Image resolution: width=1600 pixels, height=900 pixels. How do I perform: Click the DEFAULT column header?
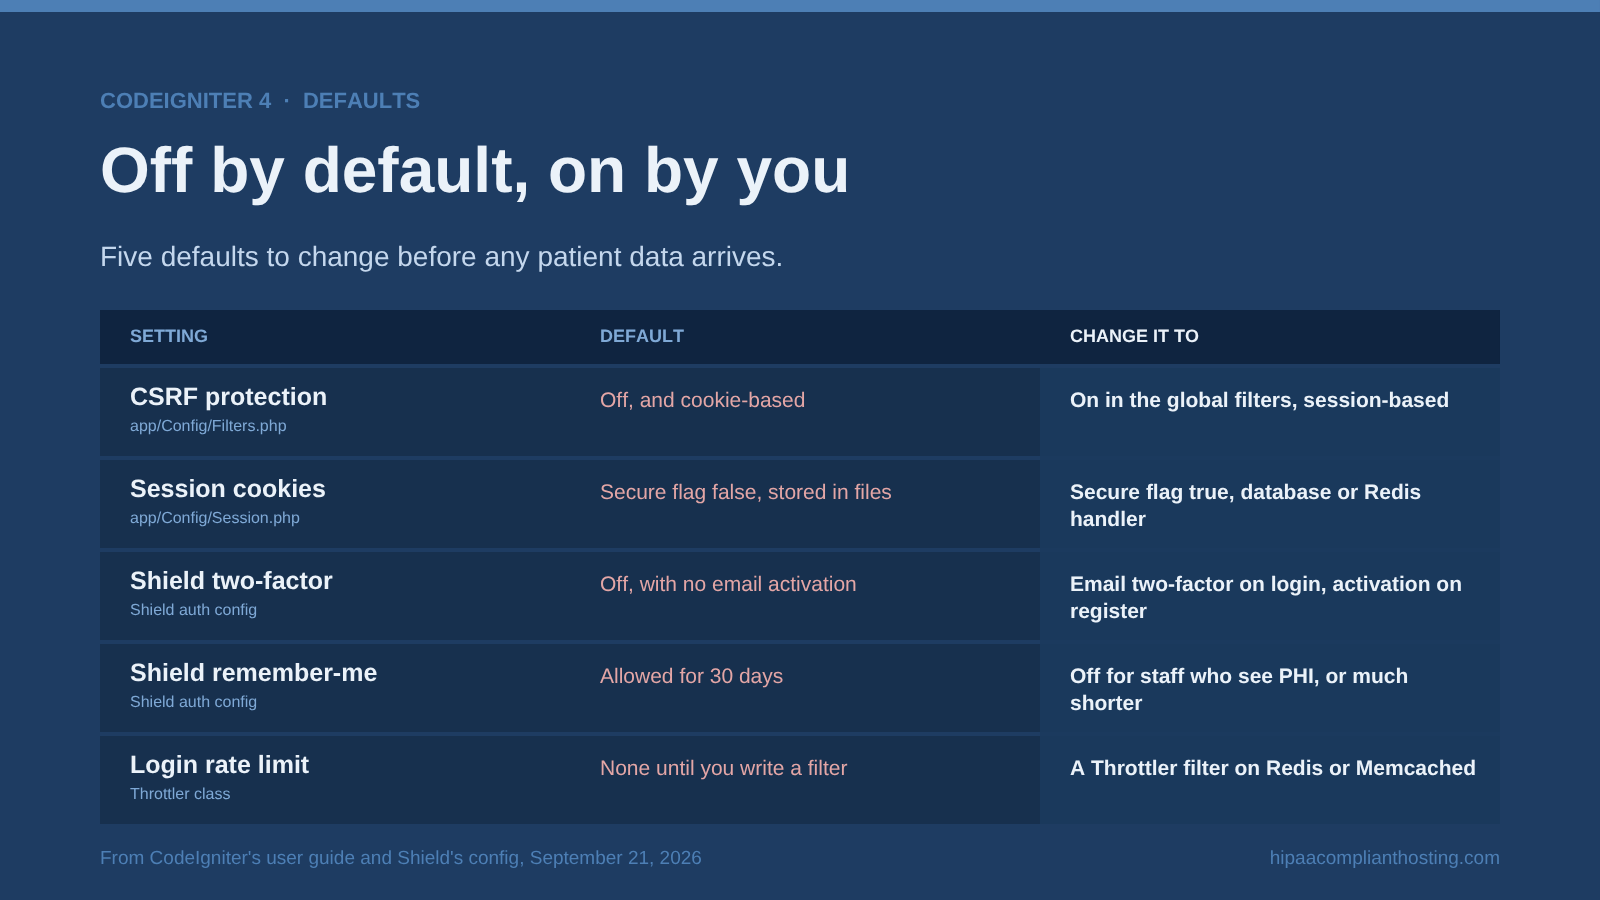(642, 336)
